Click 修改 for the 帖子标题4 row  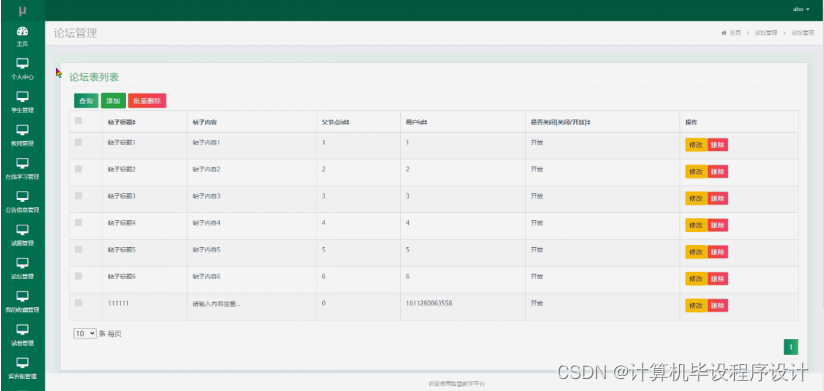(x=696, y=225)
